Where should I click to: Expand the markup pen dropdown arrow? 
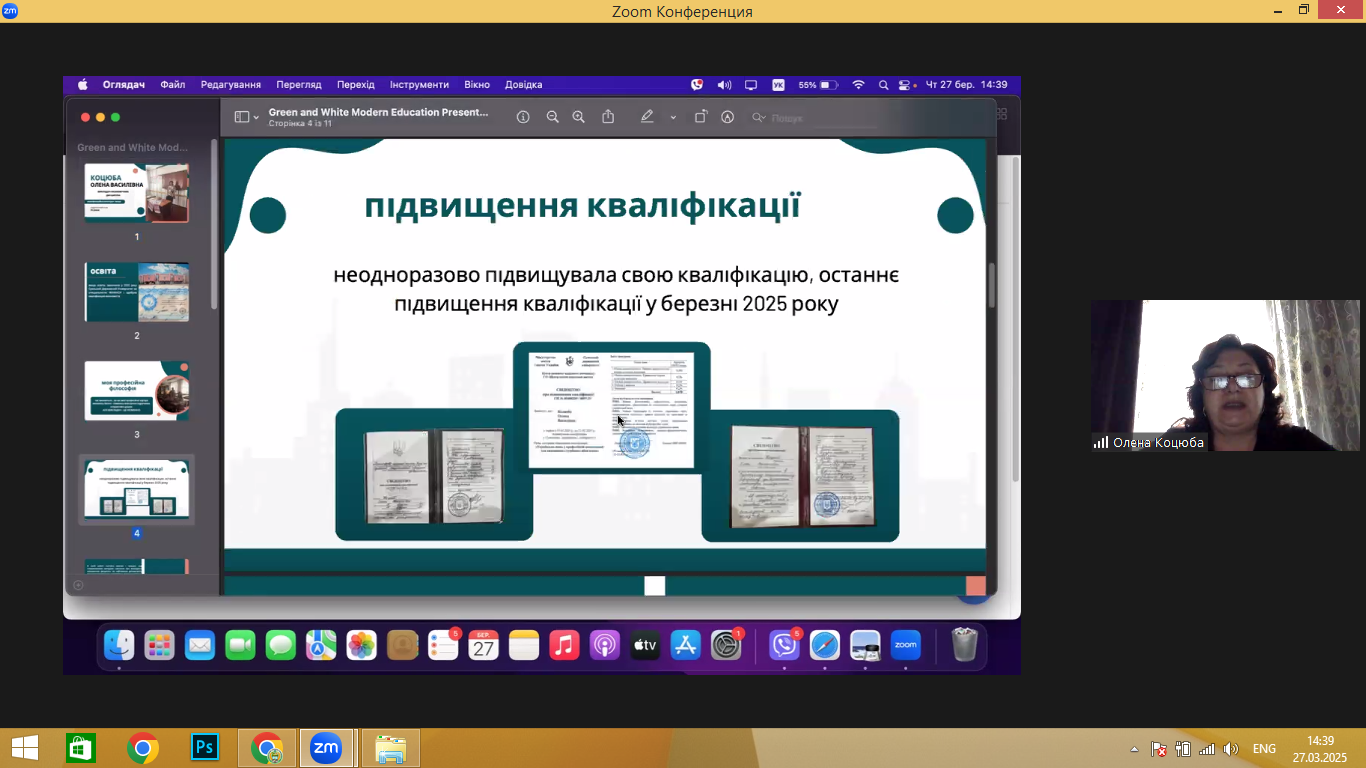tap(673, 118)
